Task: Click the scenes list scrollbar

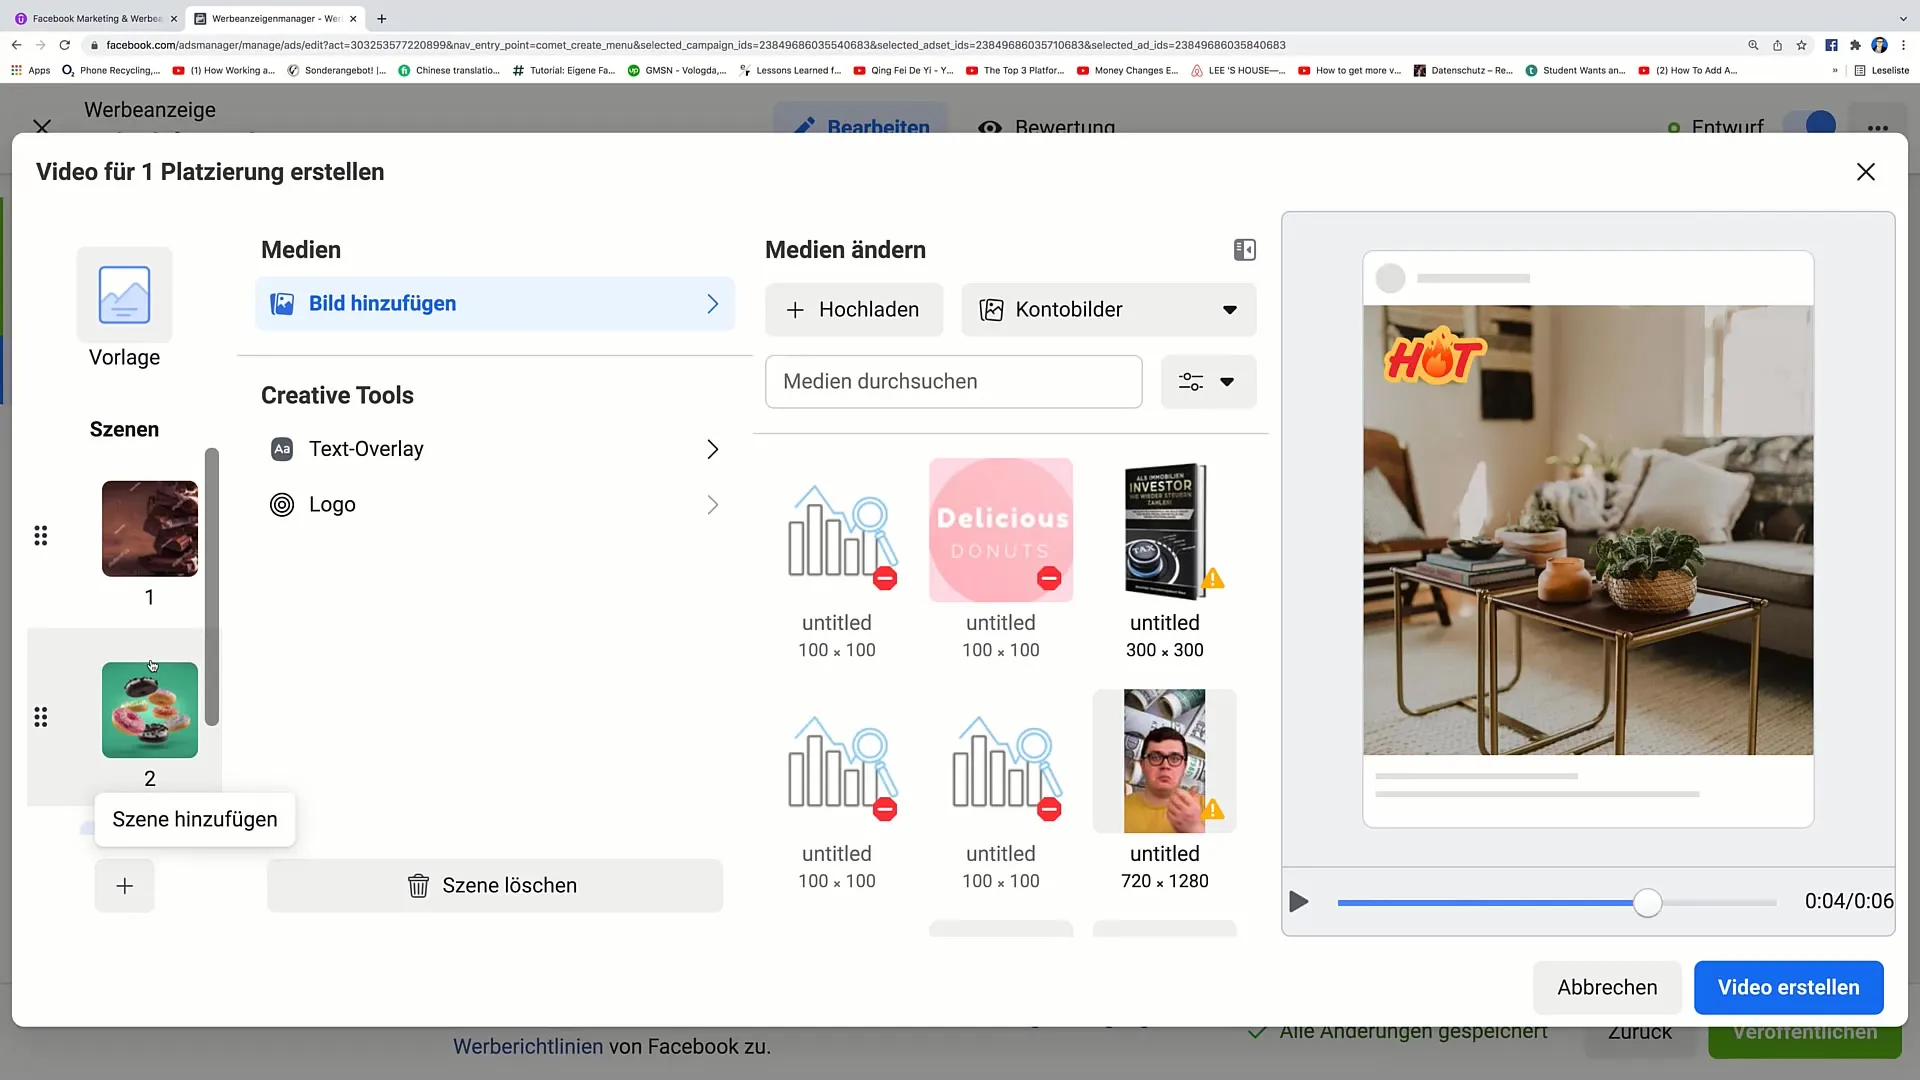Action: (212, 587)
